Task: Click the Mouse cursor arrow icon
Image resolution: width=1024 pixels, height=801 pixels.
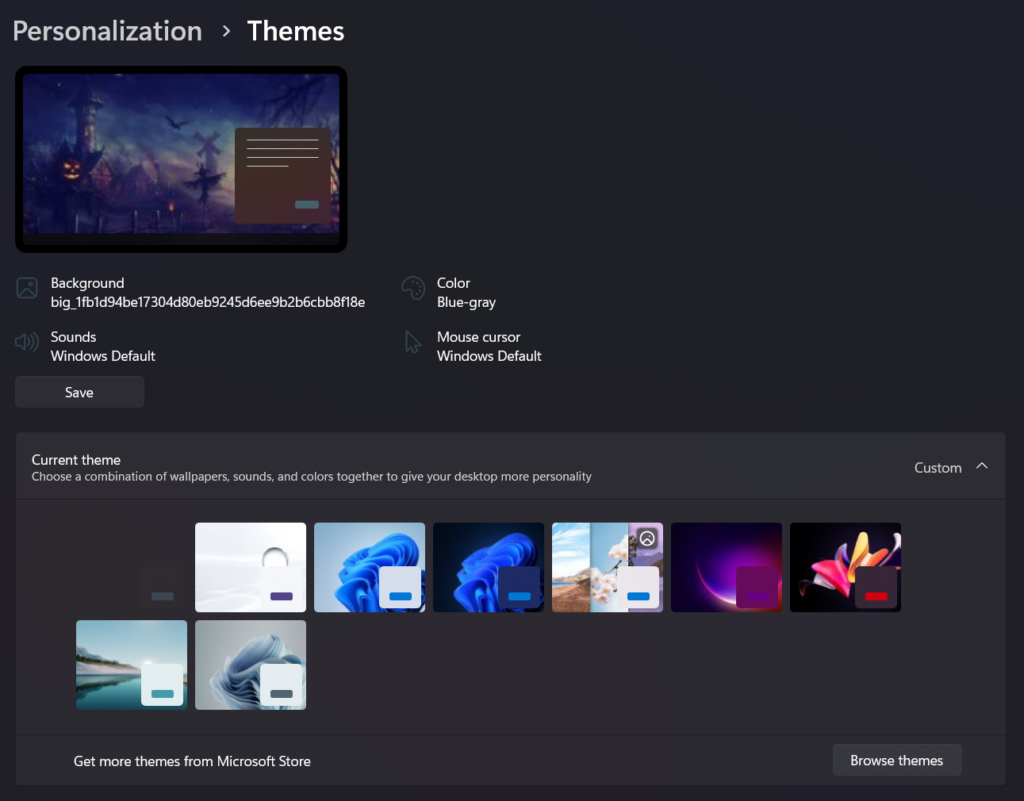Action: tap(413, 344)
